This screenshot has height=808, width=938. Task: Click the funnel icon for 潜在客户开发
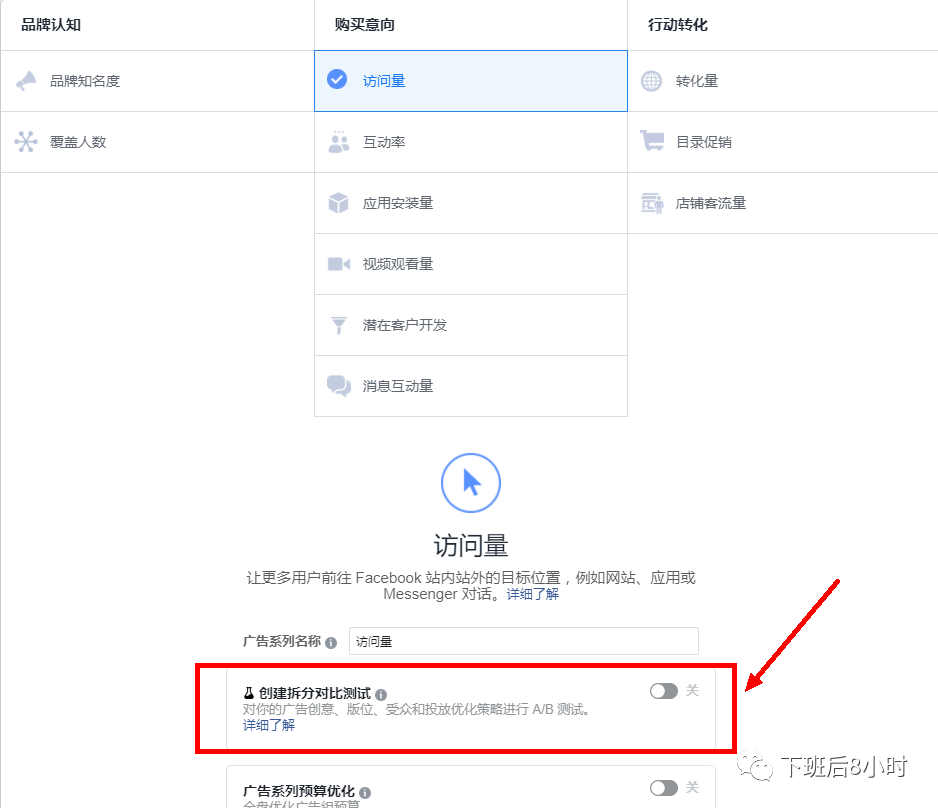[339, 325]
